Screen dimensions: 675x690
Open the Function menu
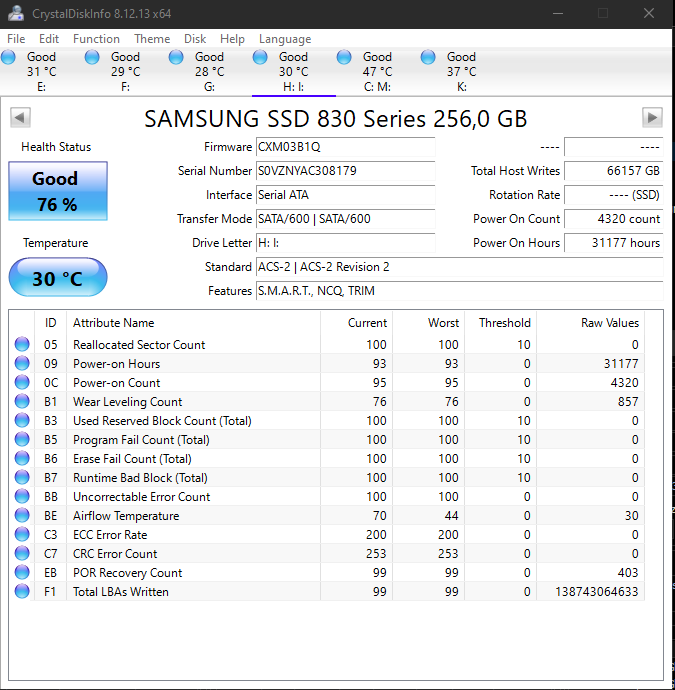coord(96,39)
